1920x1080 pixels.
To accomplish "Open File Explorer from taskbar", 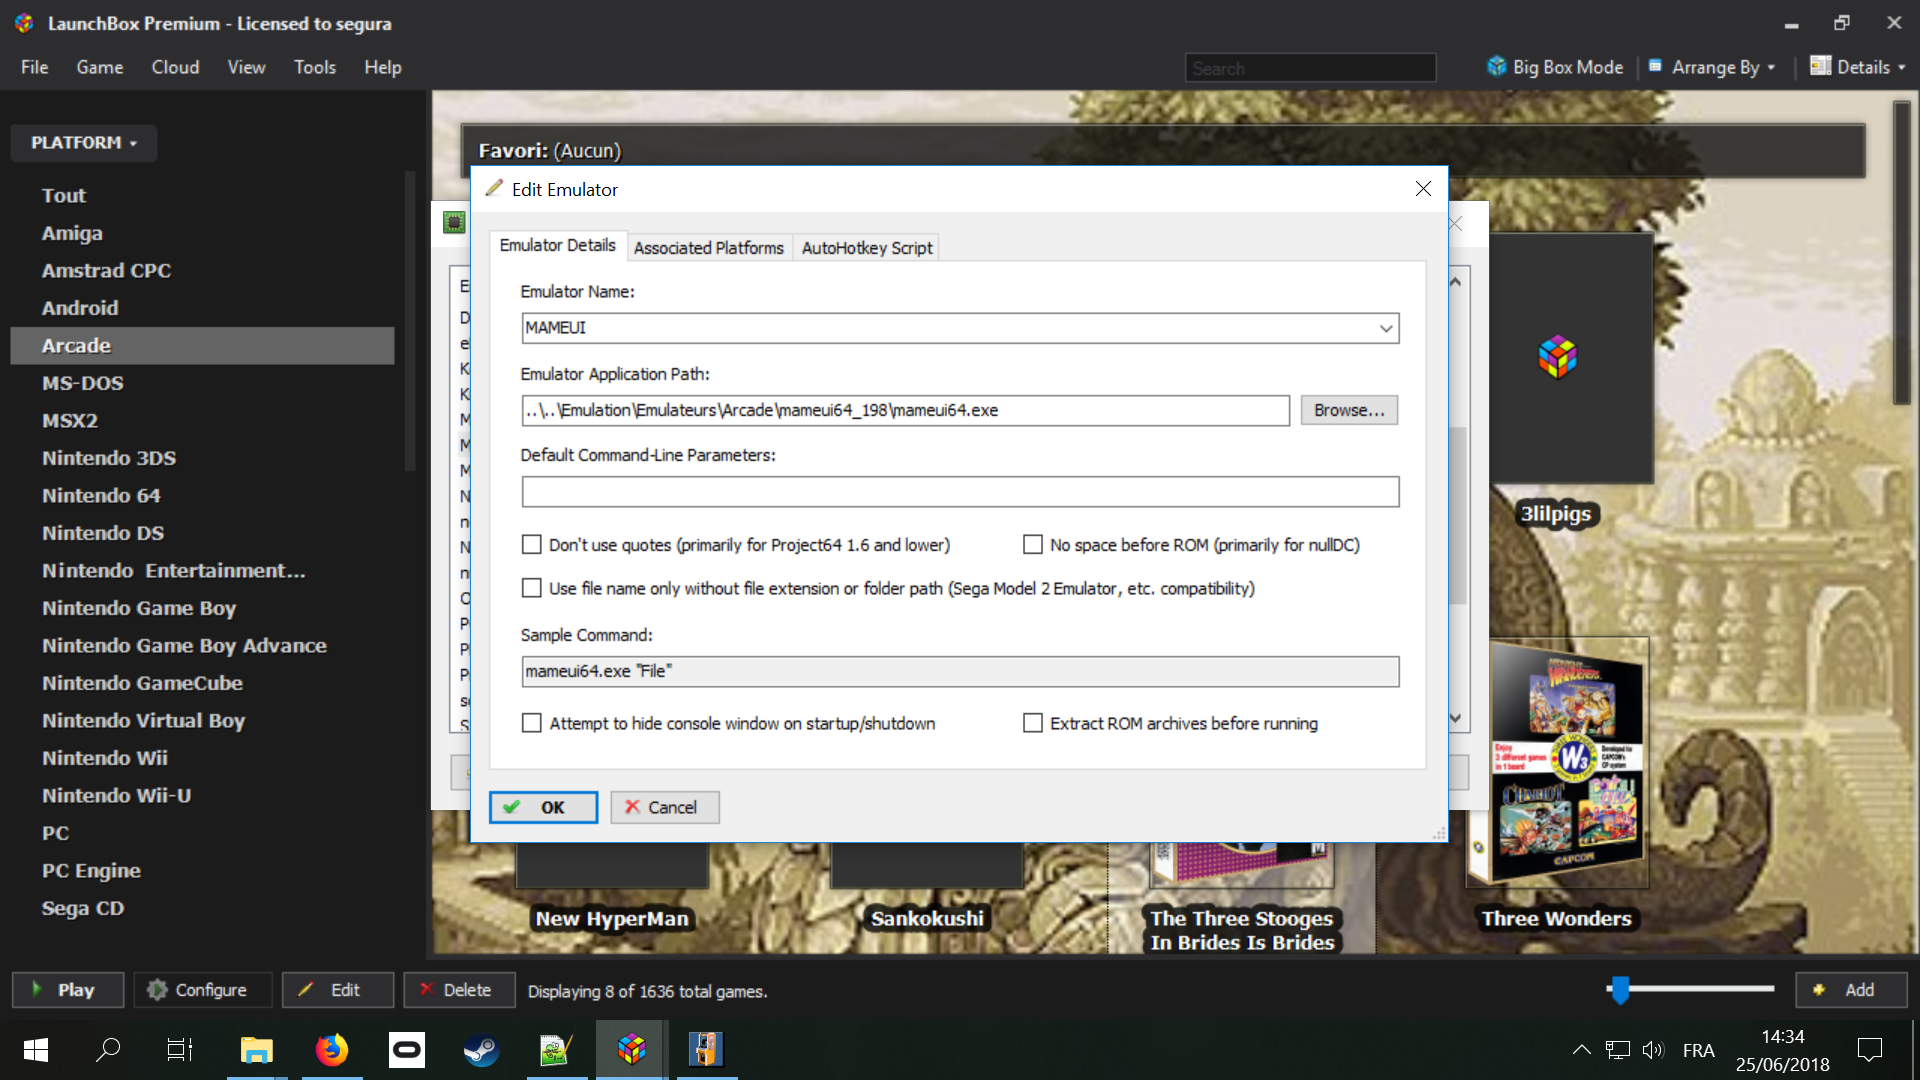I will [x=257, y=1050].
